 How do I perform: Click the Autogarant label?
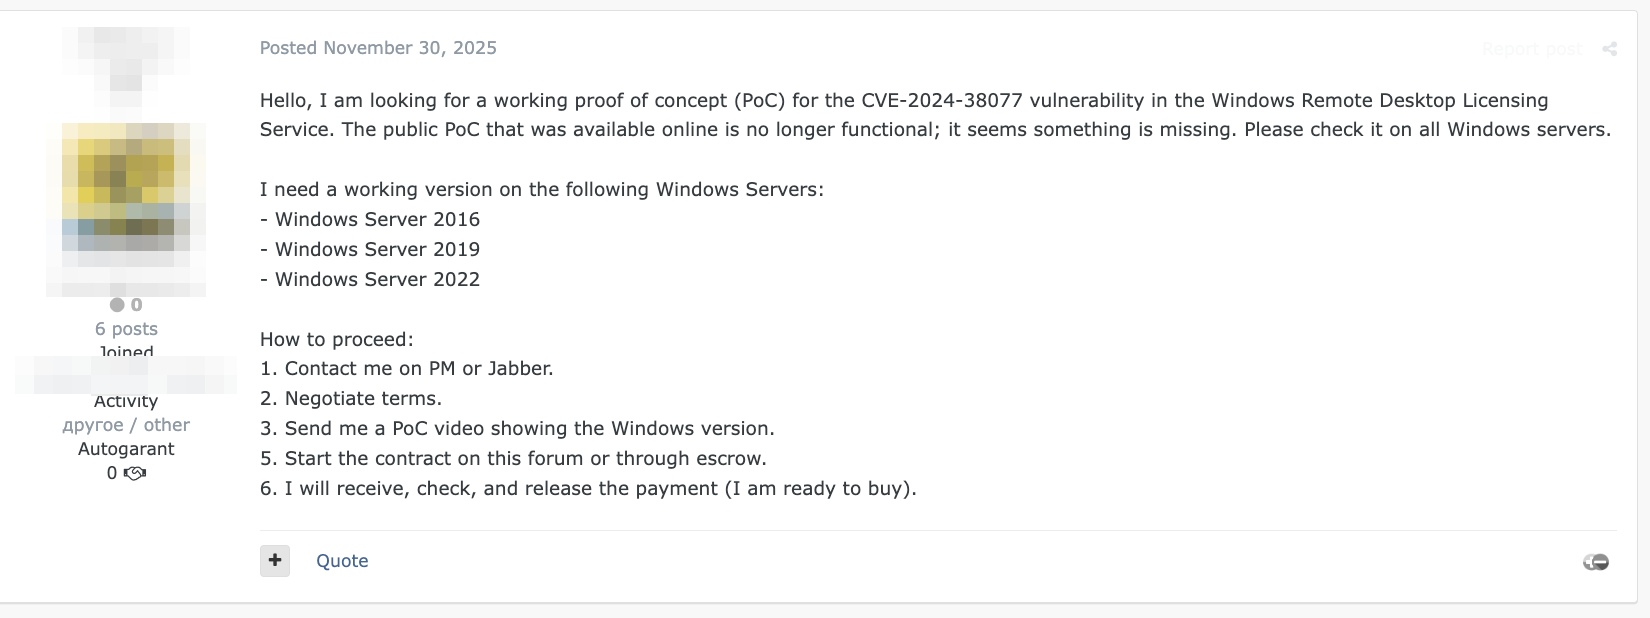[x=126, y=449]
